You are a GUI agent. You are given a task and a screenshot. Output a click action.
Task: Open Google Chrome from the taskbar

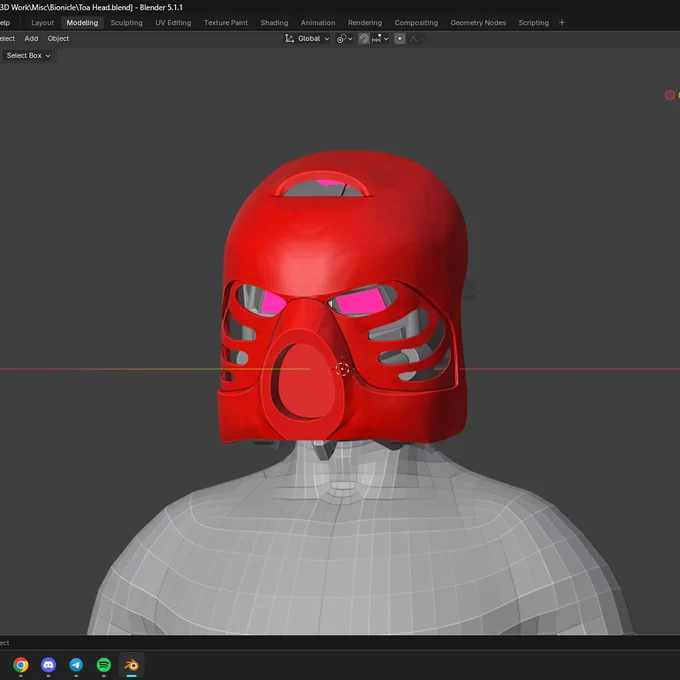(x=21, y=665)
